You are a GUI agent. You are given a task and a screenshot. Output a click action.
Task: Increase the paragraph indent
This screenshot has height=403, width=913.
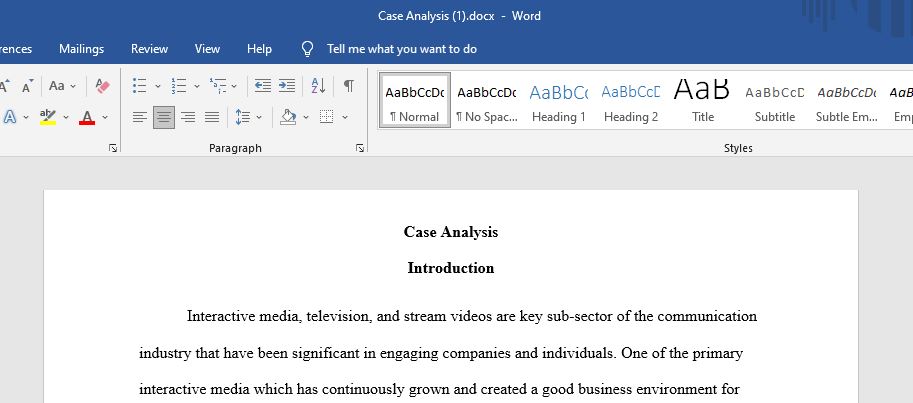point(286,86)
